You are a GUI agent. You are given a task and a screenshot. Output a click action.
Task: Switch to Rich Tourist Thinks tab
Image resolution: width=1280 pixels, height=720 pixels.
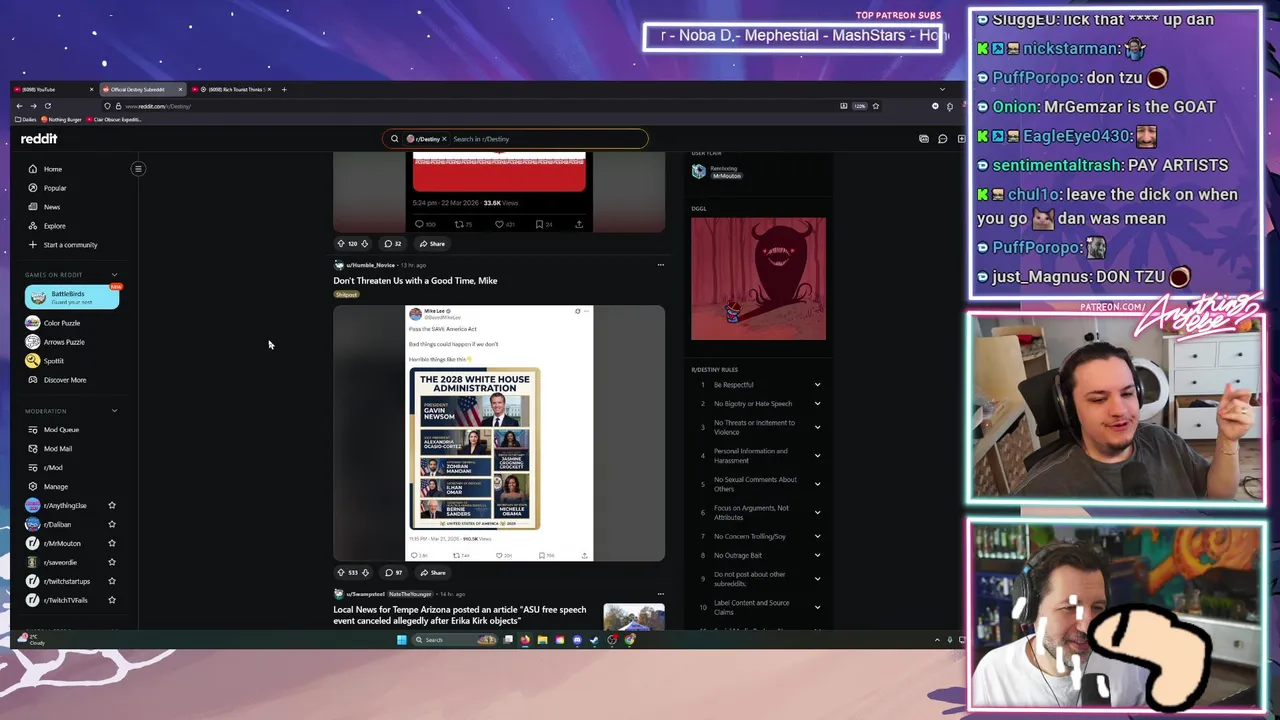230,90
